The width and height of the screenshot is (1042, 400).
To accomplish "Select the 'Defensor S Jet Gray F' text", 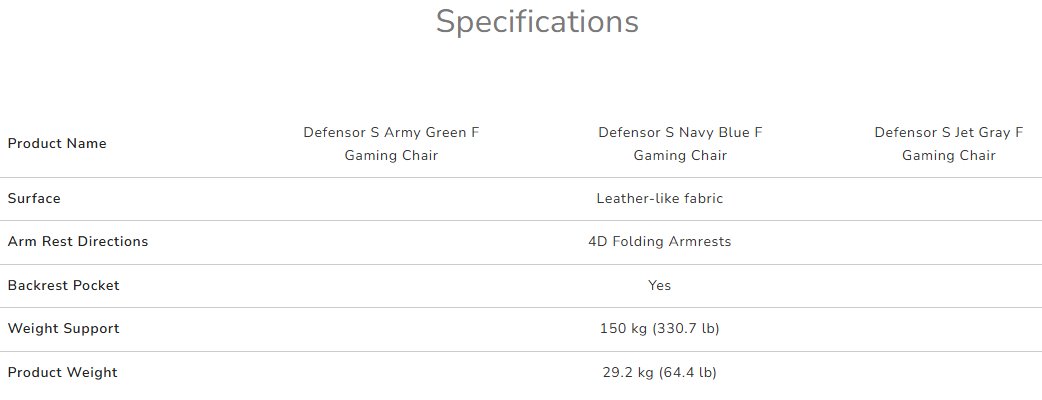I will tap(948, 132).
